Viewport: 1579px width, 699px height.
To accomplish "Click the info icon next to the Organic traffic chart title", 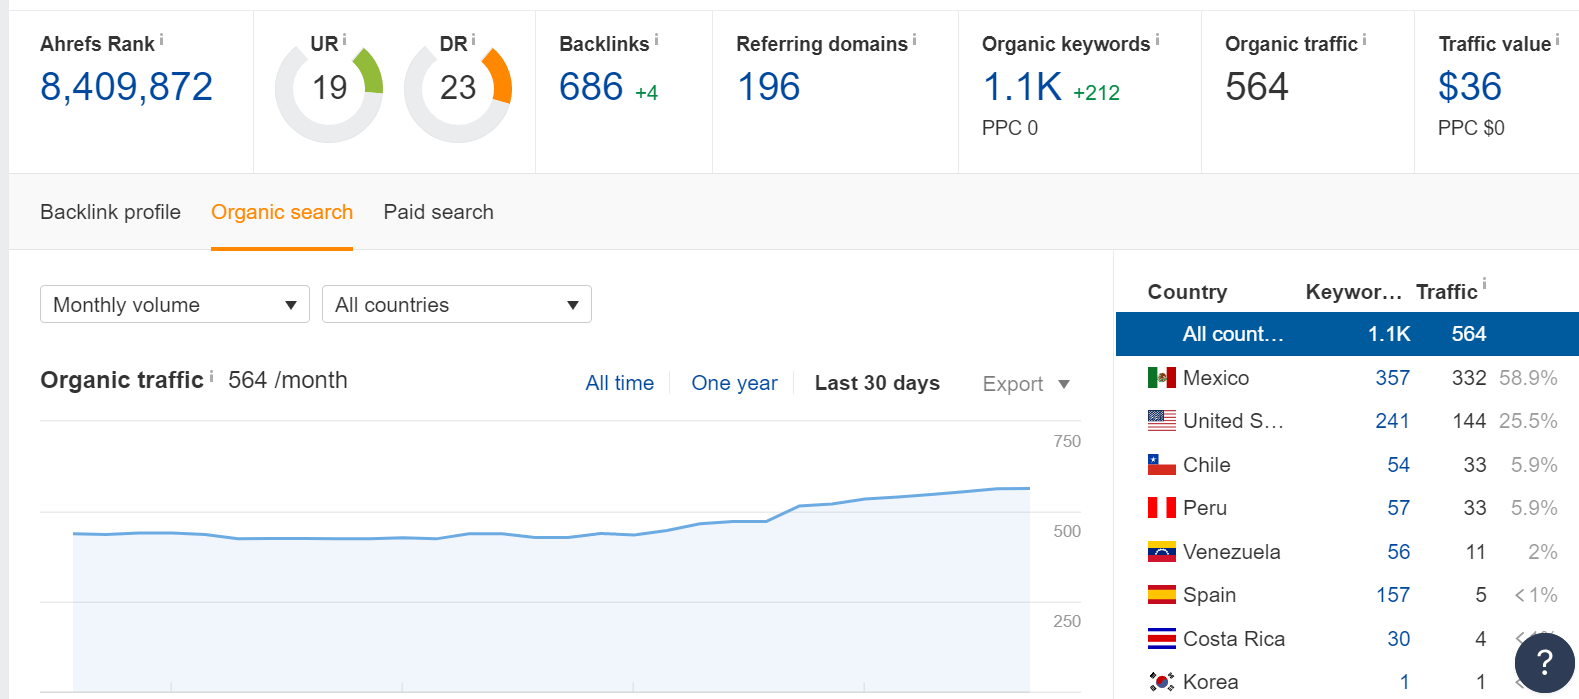I will coord(211,376).
